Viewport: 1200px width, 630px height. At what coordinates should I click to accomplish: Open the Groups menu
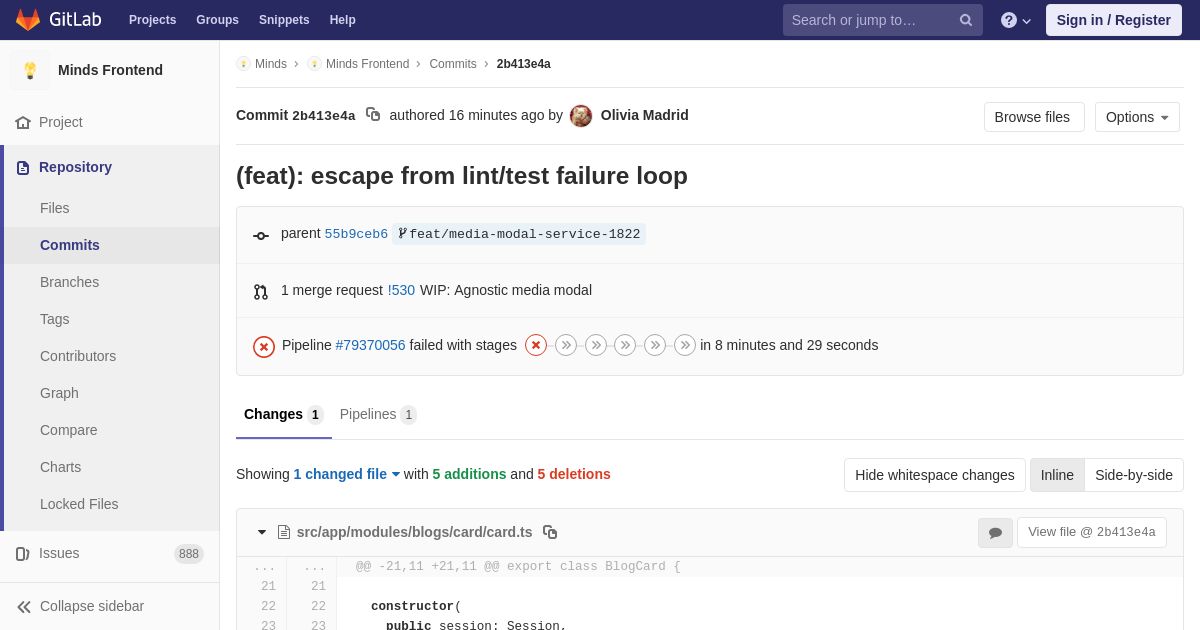tap(217, 20)
